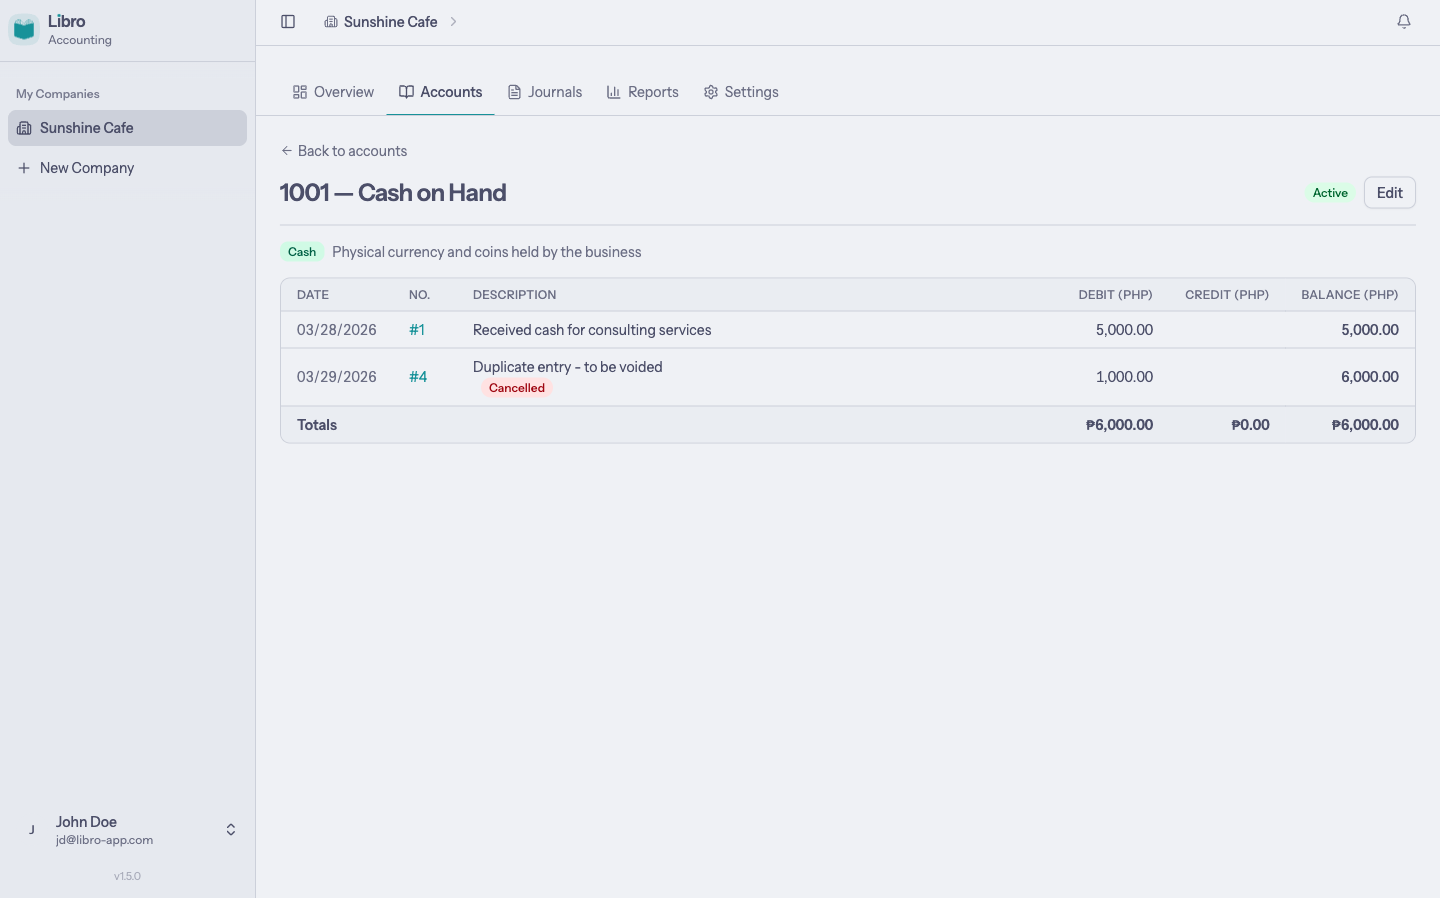The width and height of the screenshot is (1440, 898).
Task: Follow the Back to accounts link
Action: pyautogui.click(x=344, y=150)
